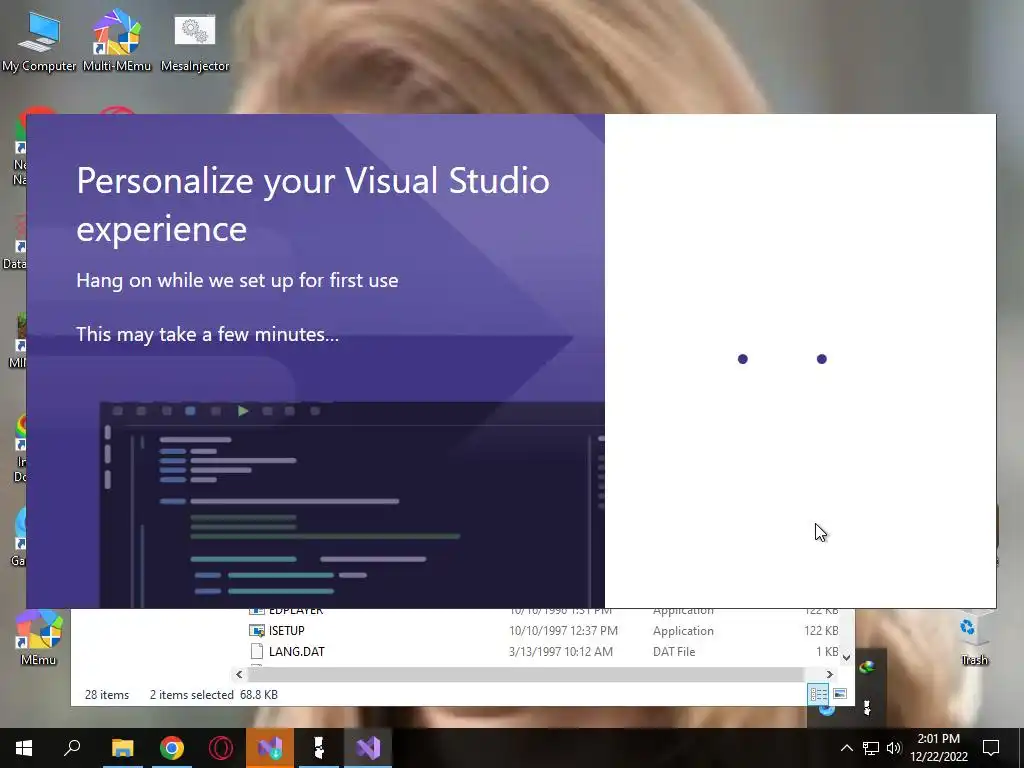Open the network status tray icon
This screenshot has width=1024, height=768.
(x=871, y=748)
